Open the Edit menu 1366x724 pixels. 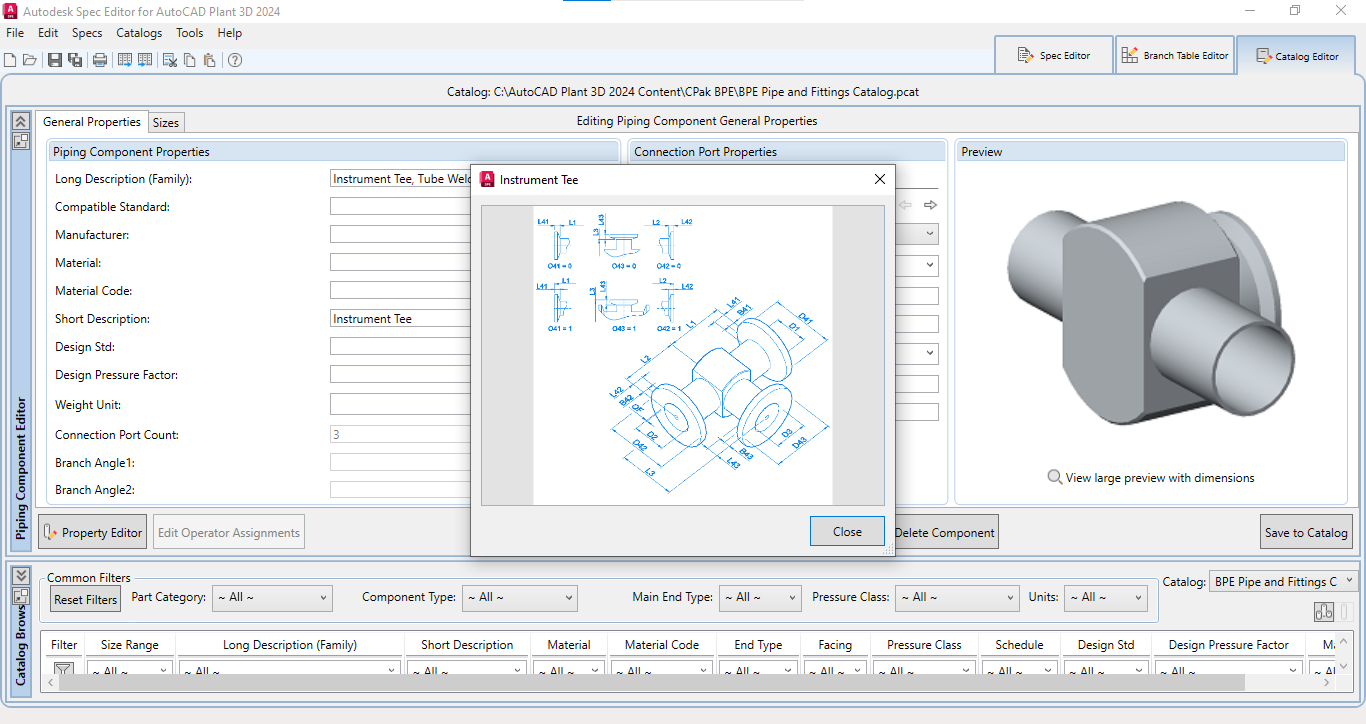[x=48, y=33]
